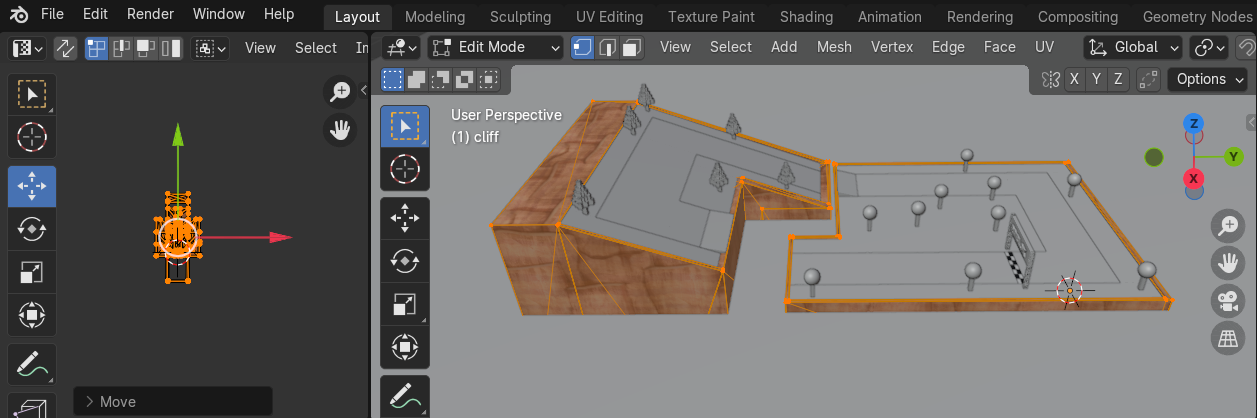This screenshot has width=1257, height=418.
Task: Enable UV face selection mode
Action: [x=146, y=48]
